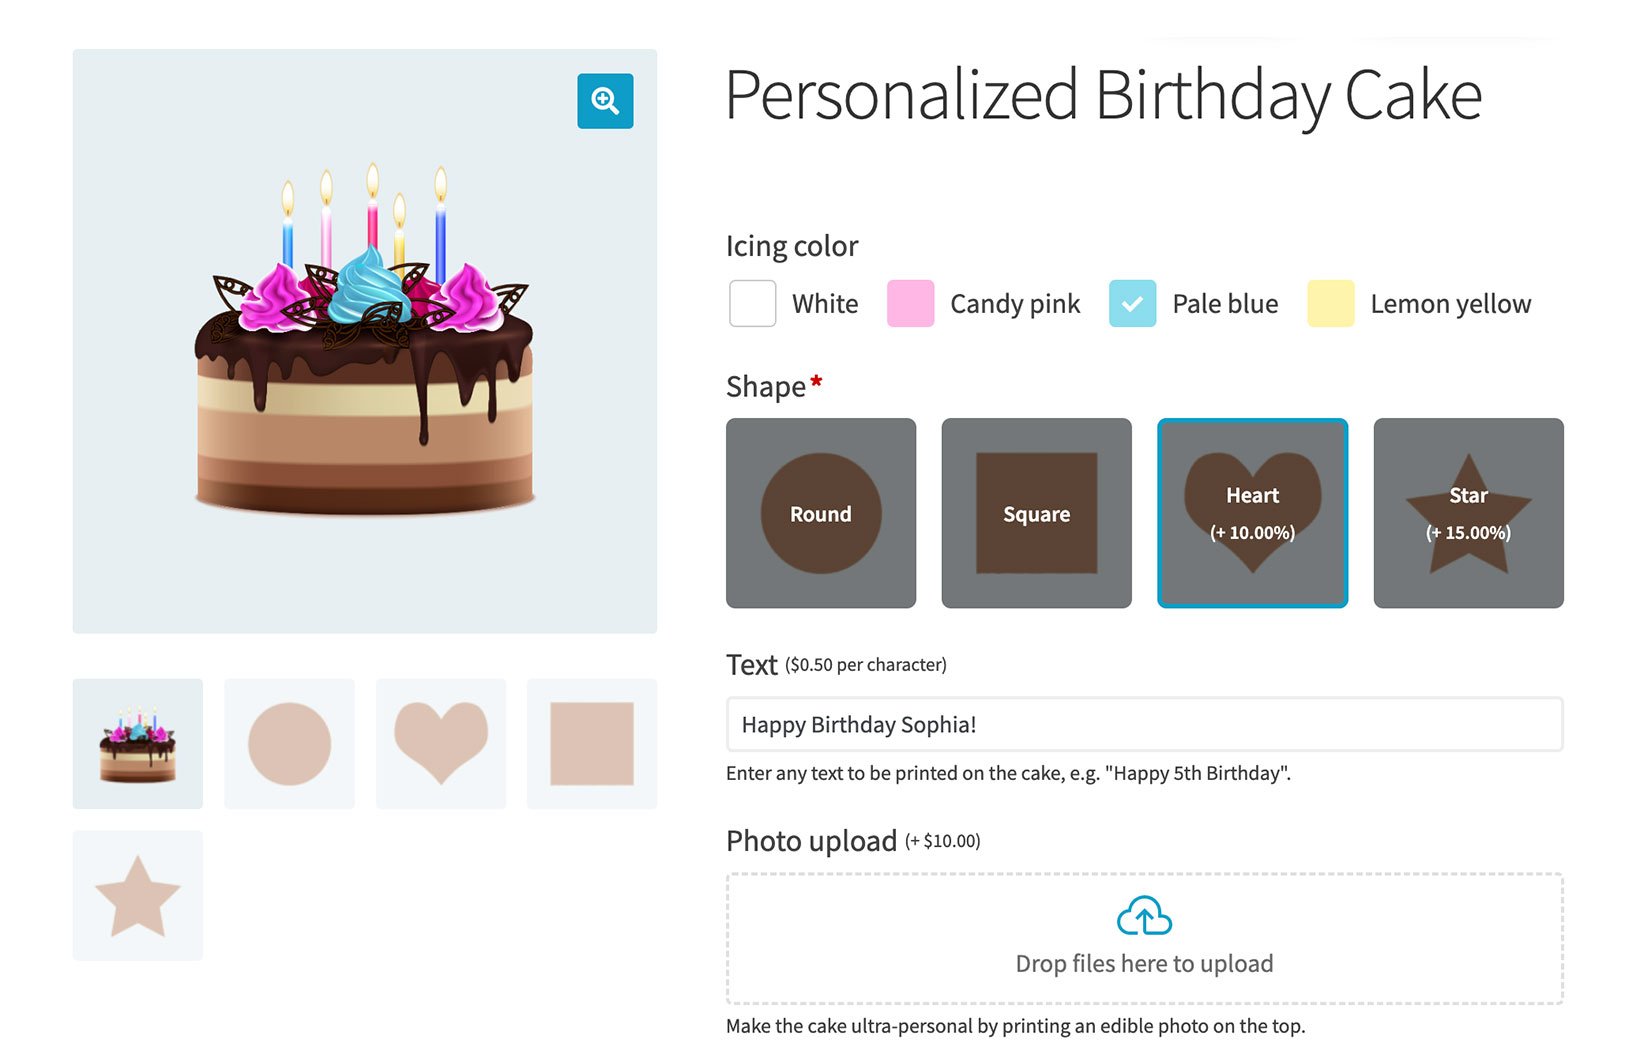Select the Square cake shape
This screenshot has width=1640, height=1062.
1036,513
